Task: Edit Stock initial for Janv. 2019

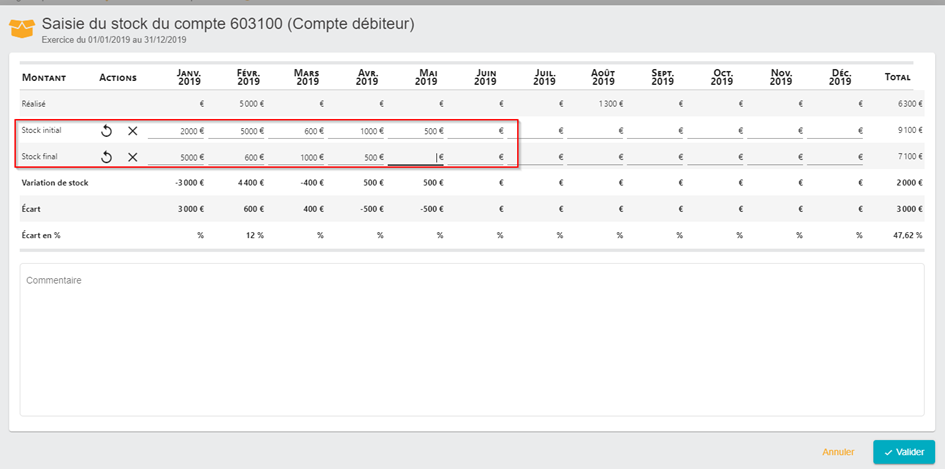Action: (176, 130)
